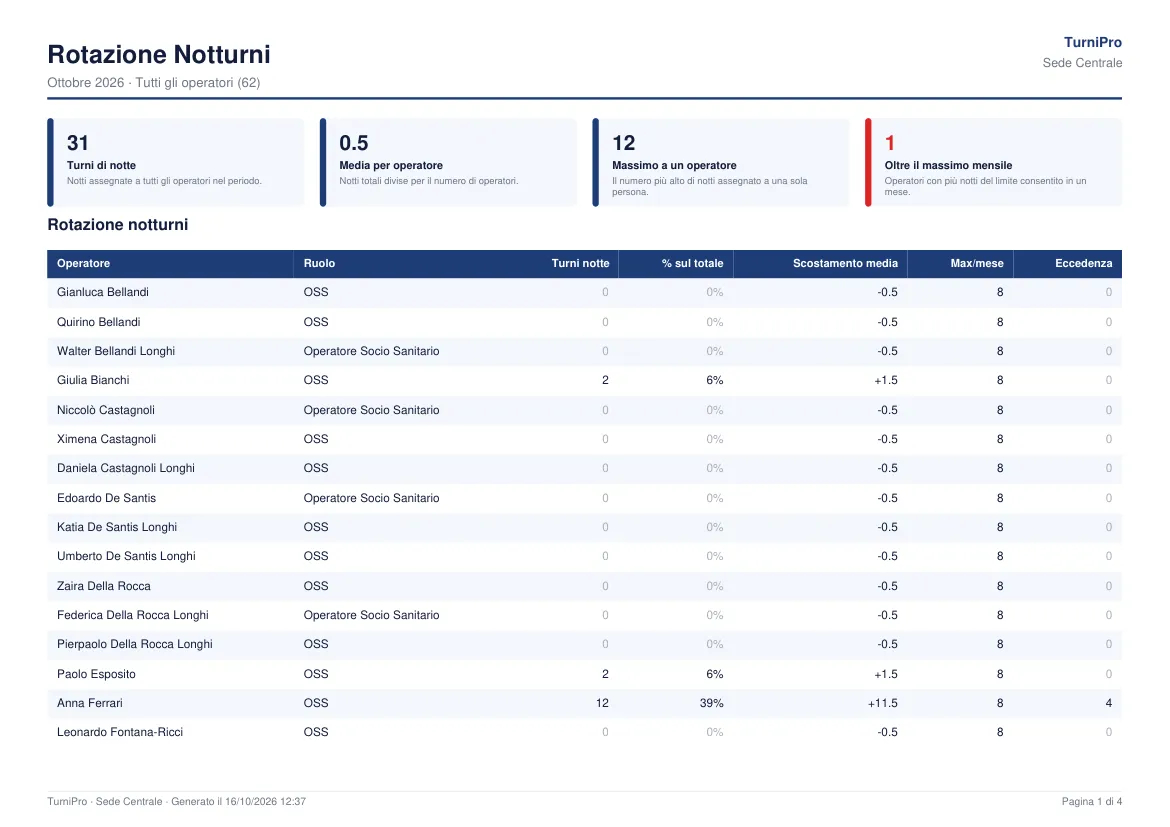Select operator Katia De Santis Longhi

[x=116, y=527]
